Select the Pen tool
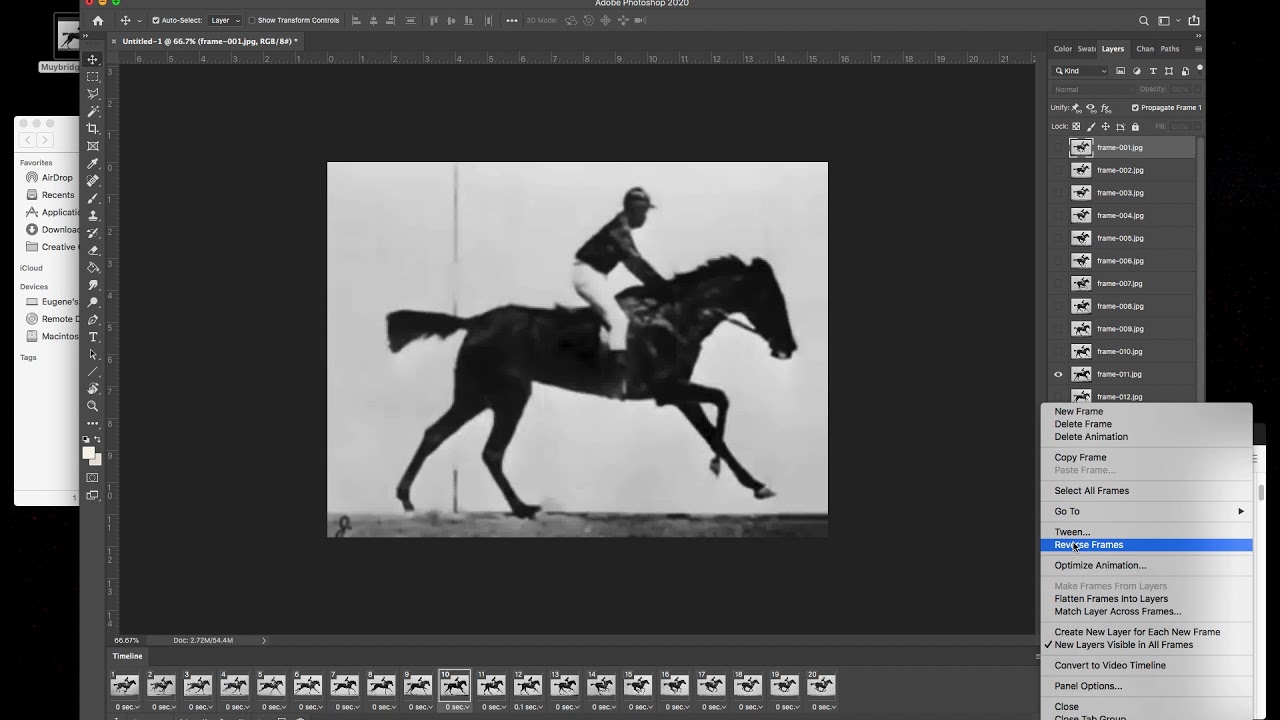 coord(93,319)
